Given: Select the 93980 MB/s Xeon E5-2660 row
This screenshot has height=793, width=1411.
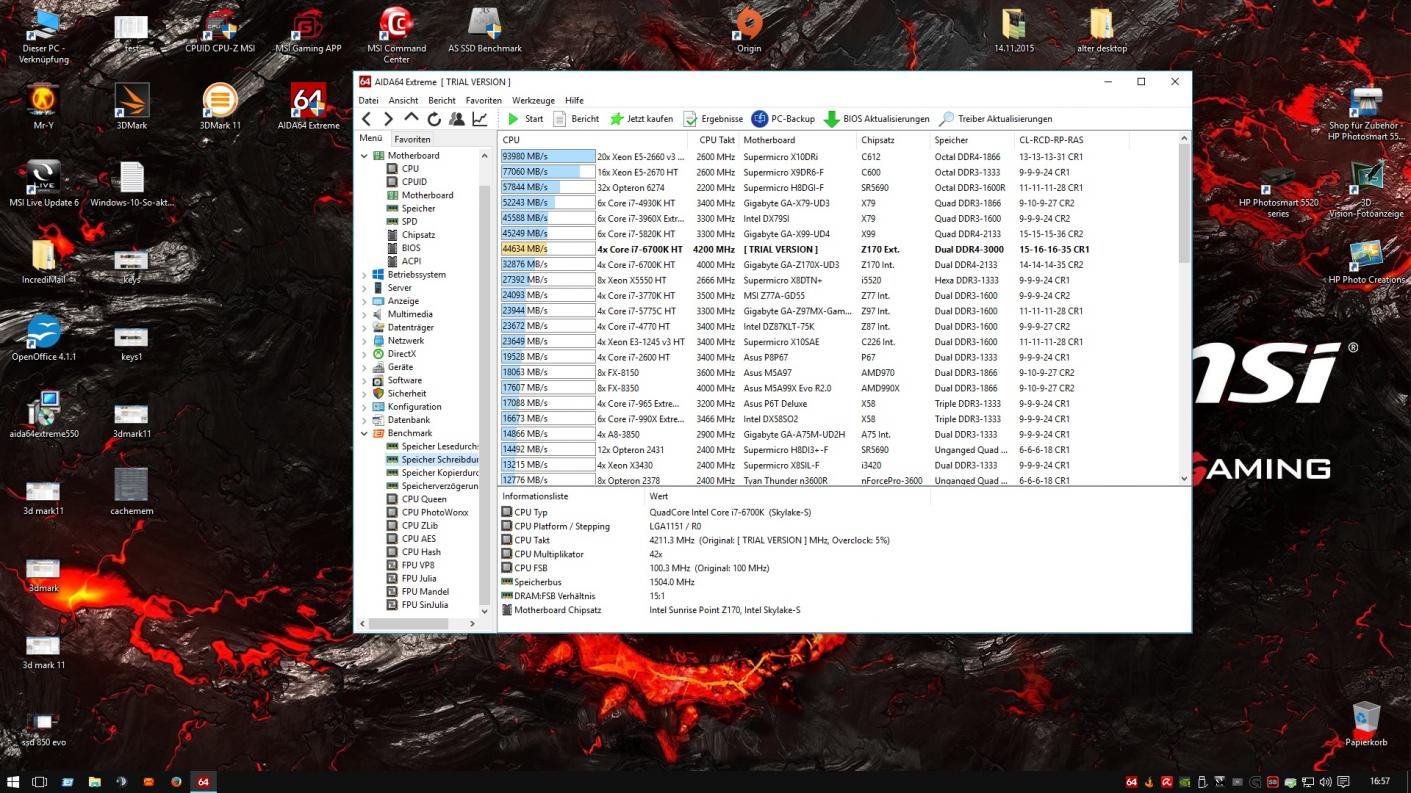Looking at the screenshot, I should tap(839, 157).
